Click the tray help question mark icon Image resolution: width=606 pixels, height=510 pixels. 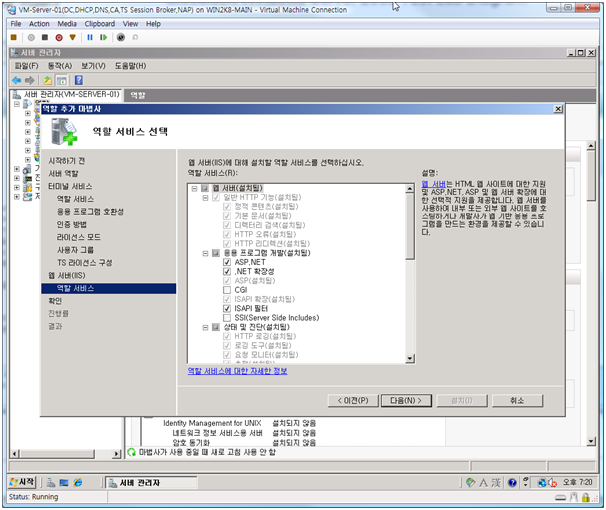point(512,483)
